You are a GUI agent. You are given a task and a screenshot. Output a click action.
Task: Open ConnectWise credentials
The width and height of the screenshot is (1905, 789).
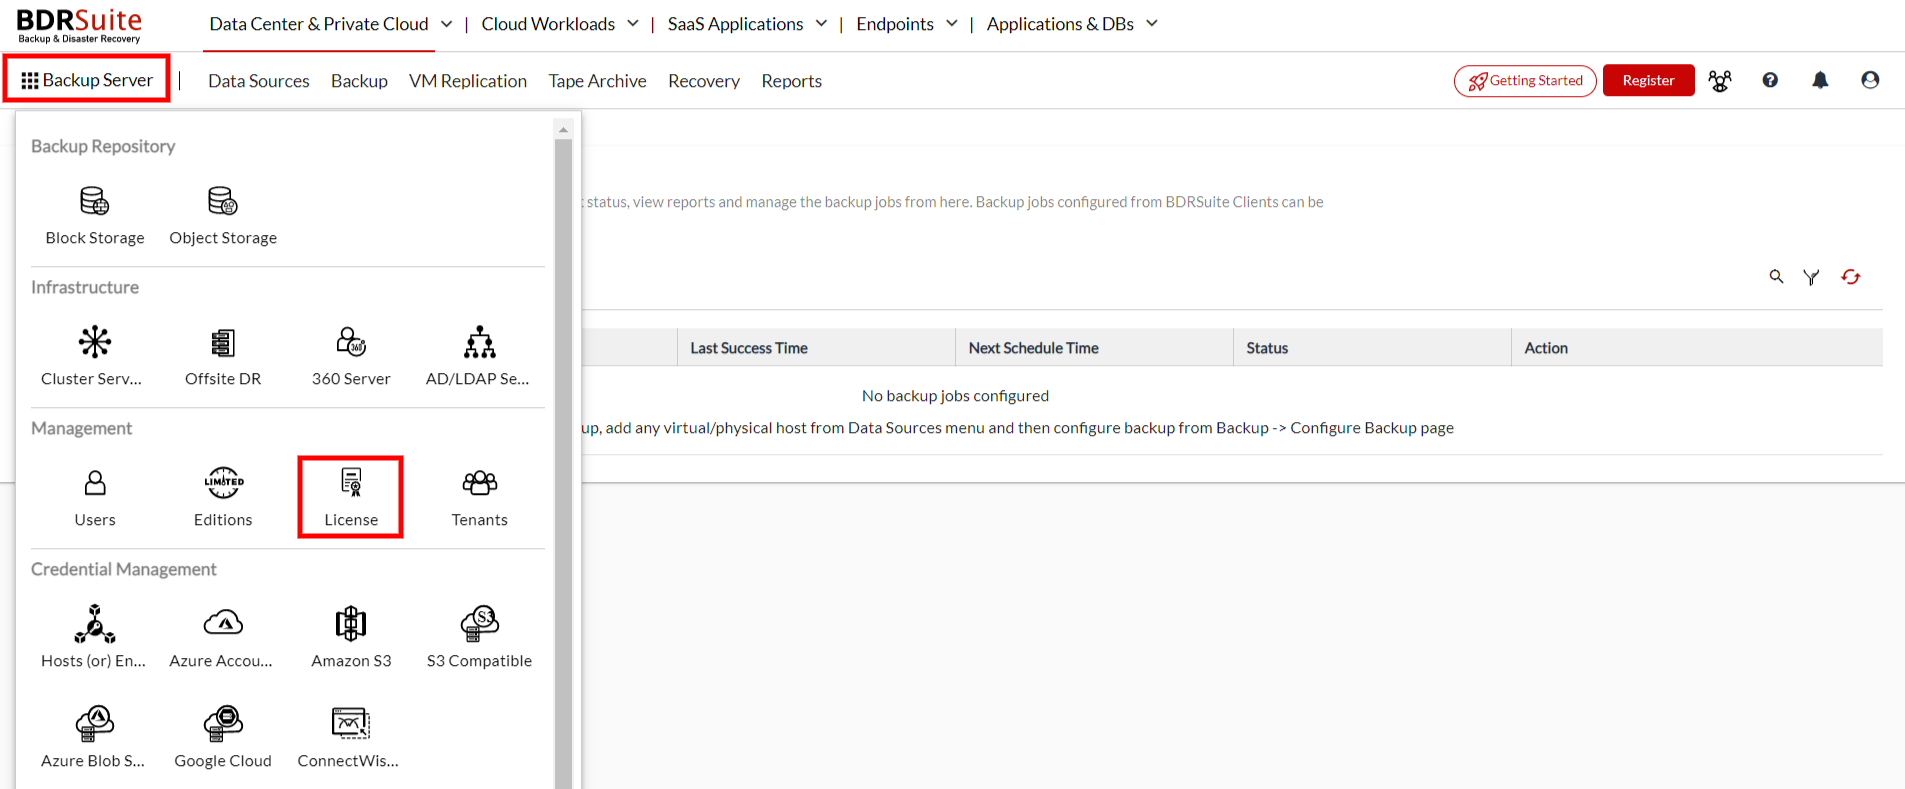pos(349,738)
